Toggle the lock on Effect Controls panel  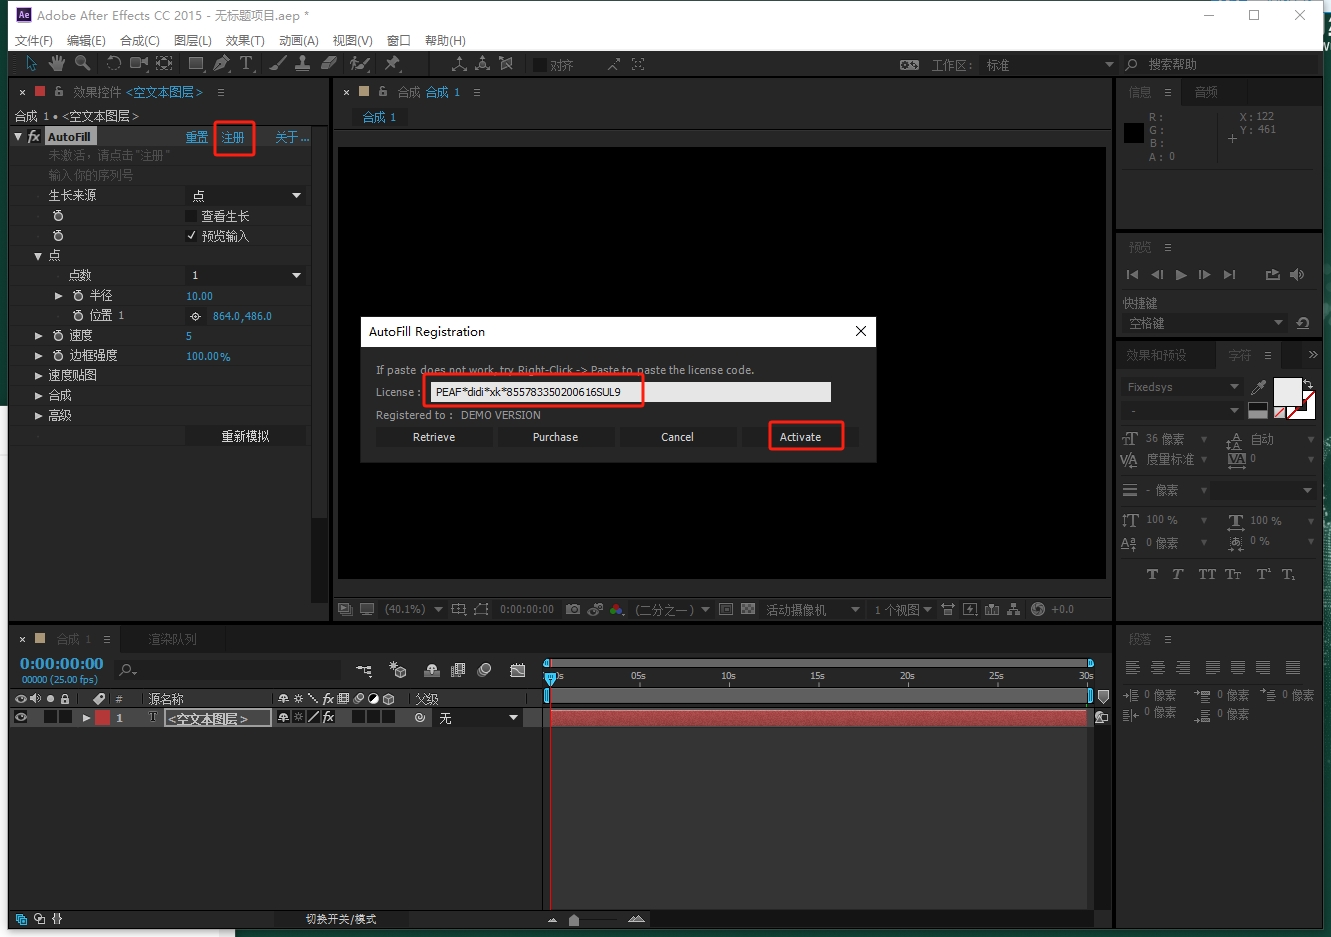tap(59, 91)
